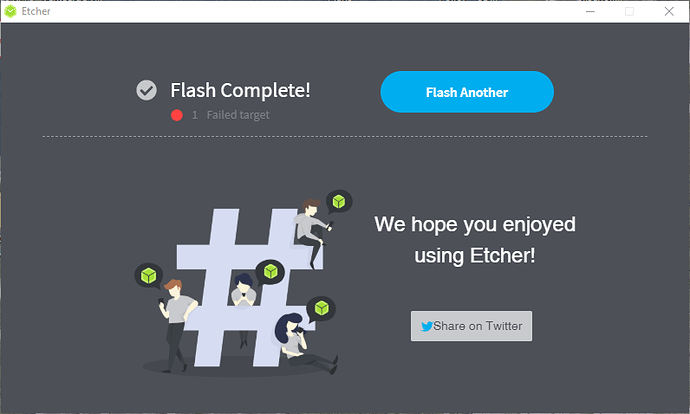Click the green cube bubble above seated woman

click(321, 308)
